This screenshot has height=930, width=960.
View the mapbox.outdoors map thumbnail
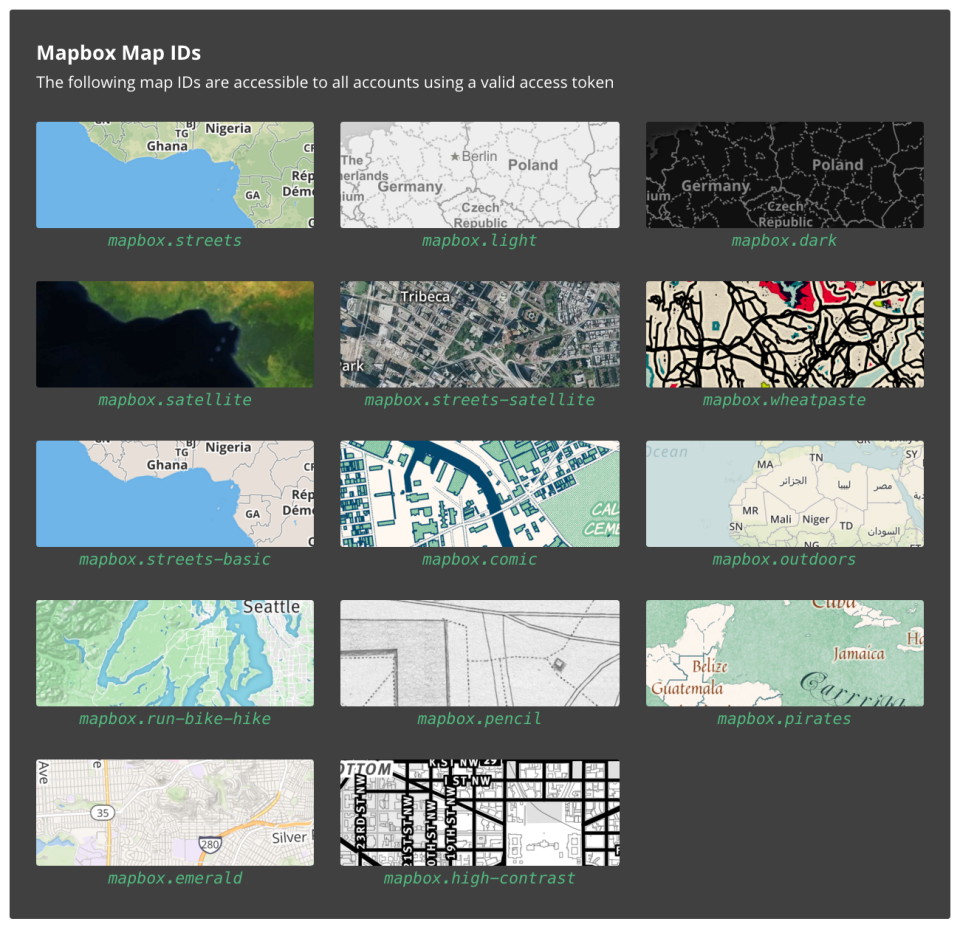point(785,493)
